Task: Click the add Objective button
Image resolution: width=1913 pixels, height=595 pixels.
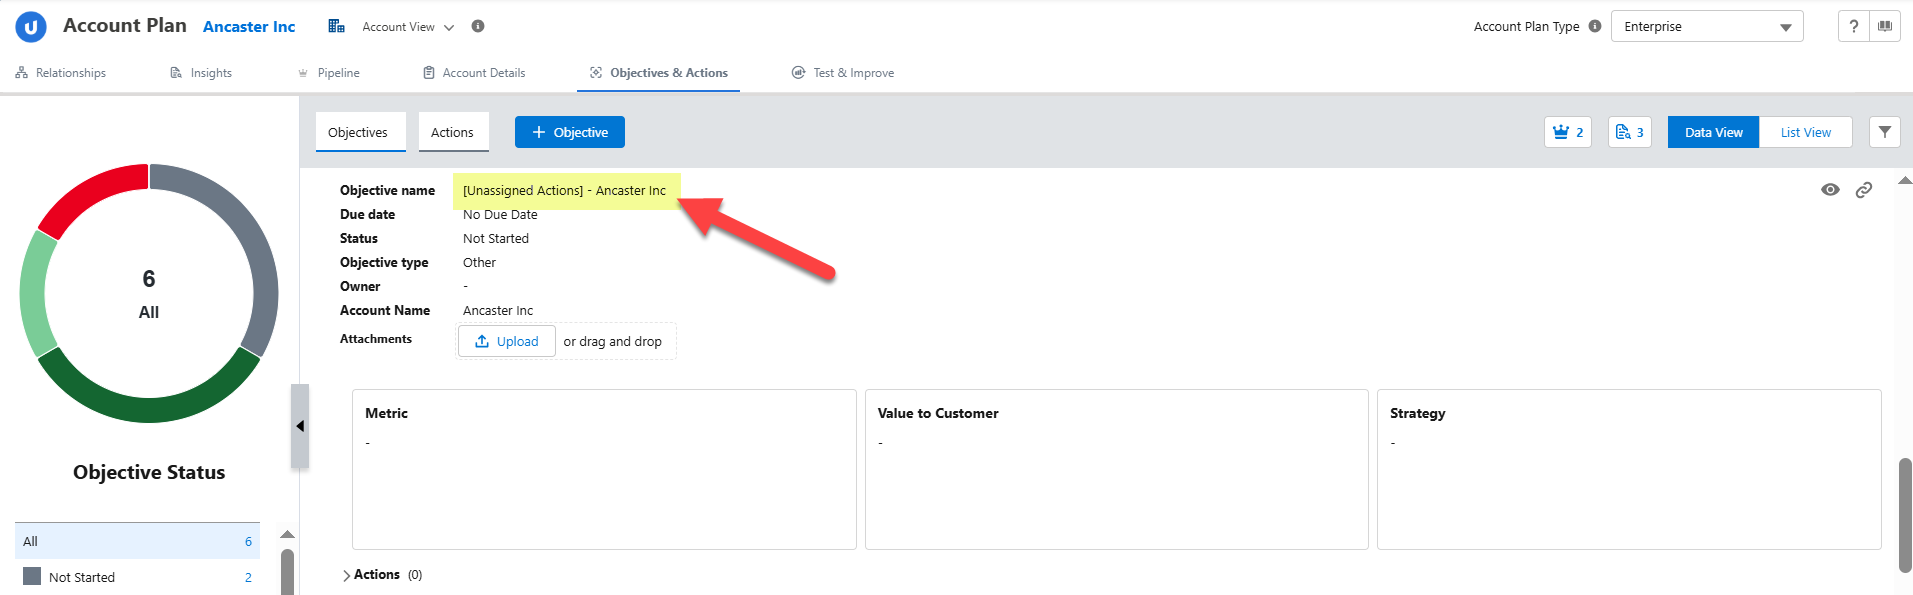Action: [569, 132]
